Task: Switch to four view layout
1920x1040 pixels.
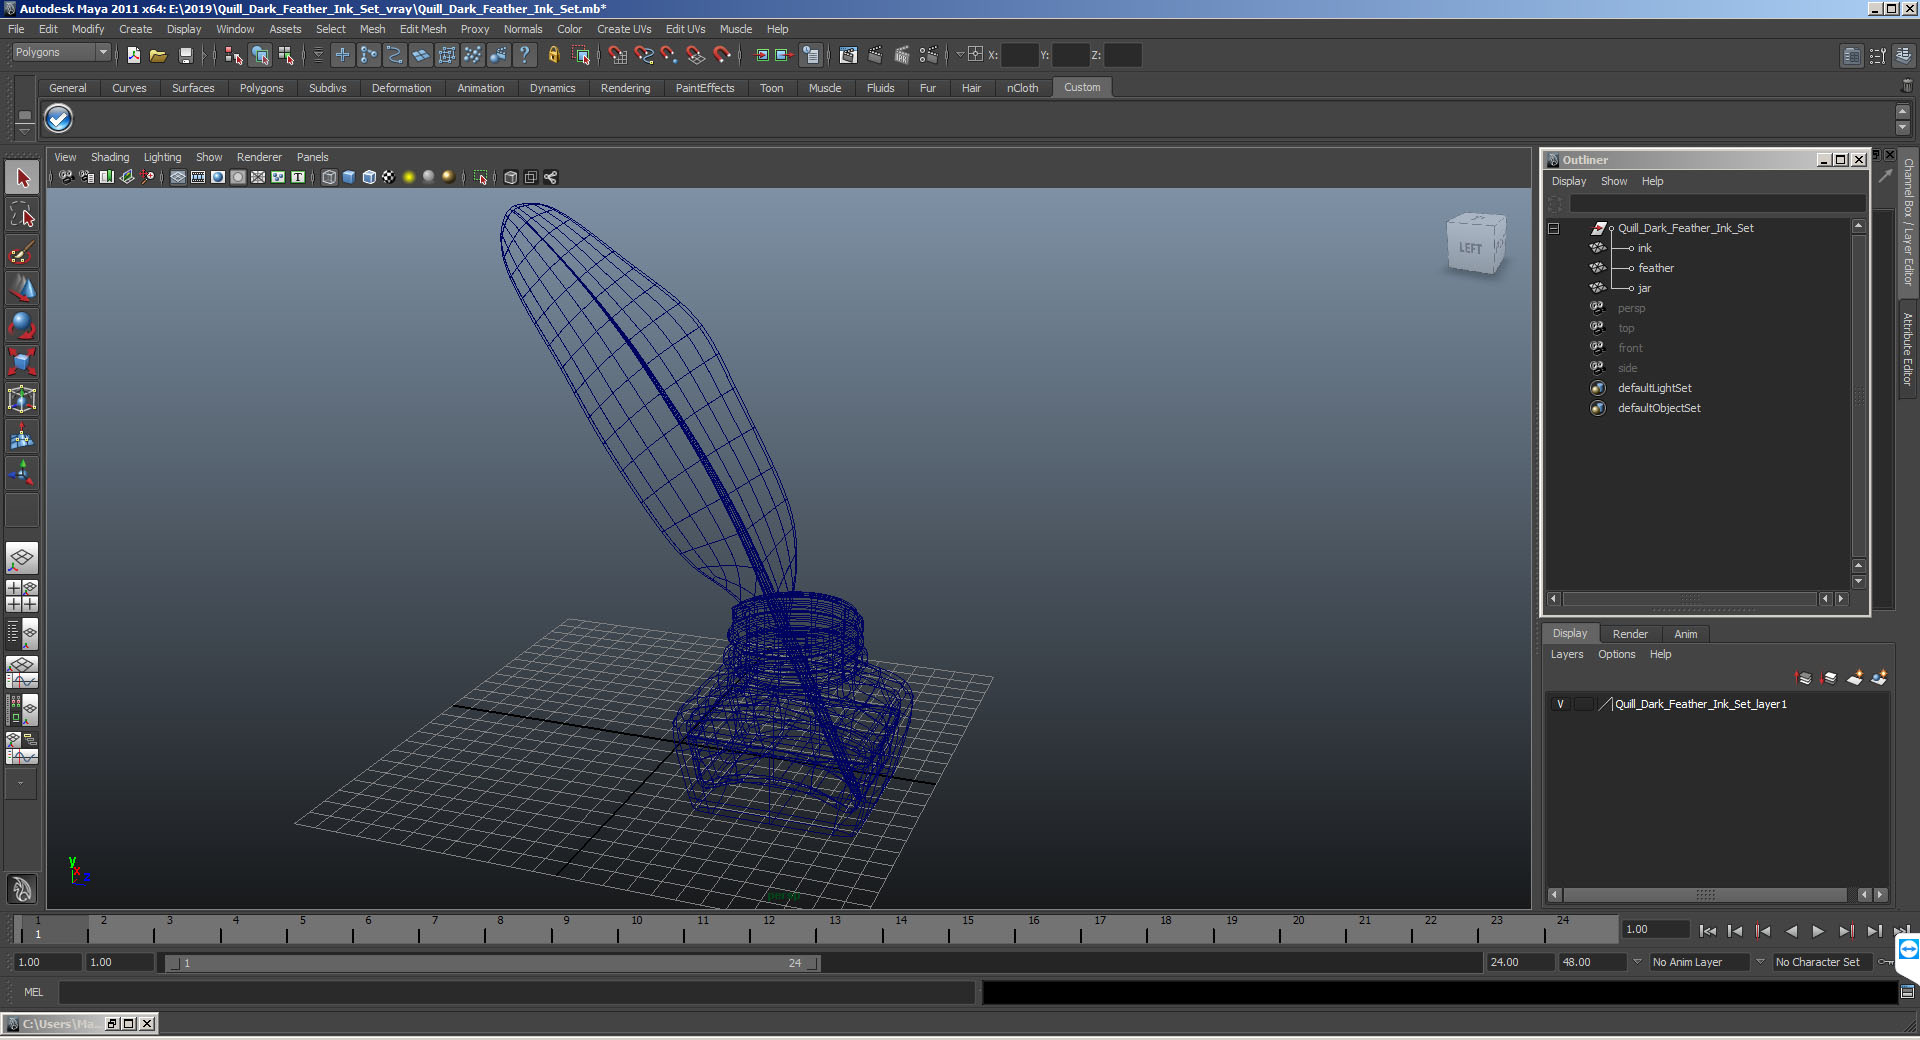Action: click(x=22, y=596)
